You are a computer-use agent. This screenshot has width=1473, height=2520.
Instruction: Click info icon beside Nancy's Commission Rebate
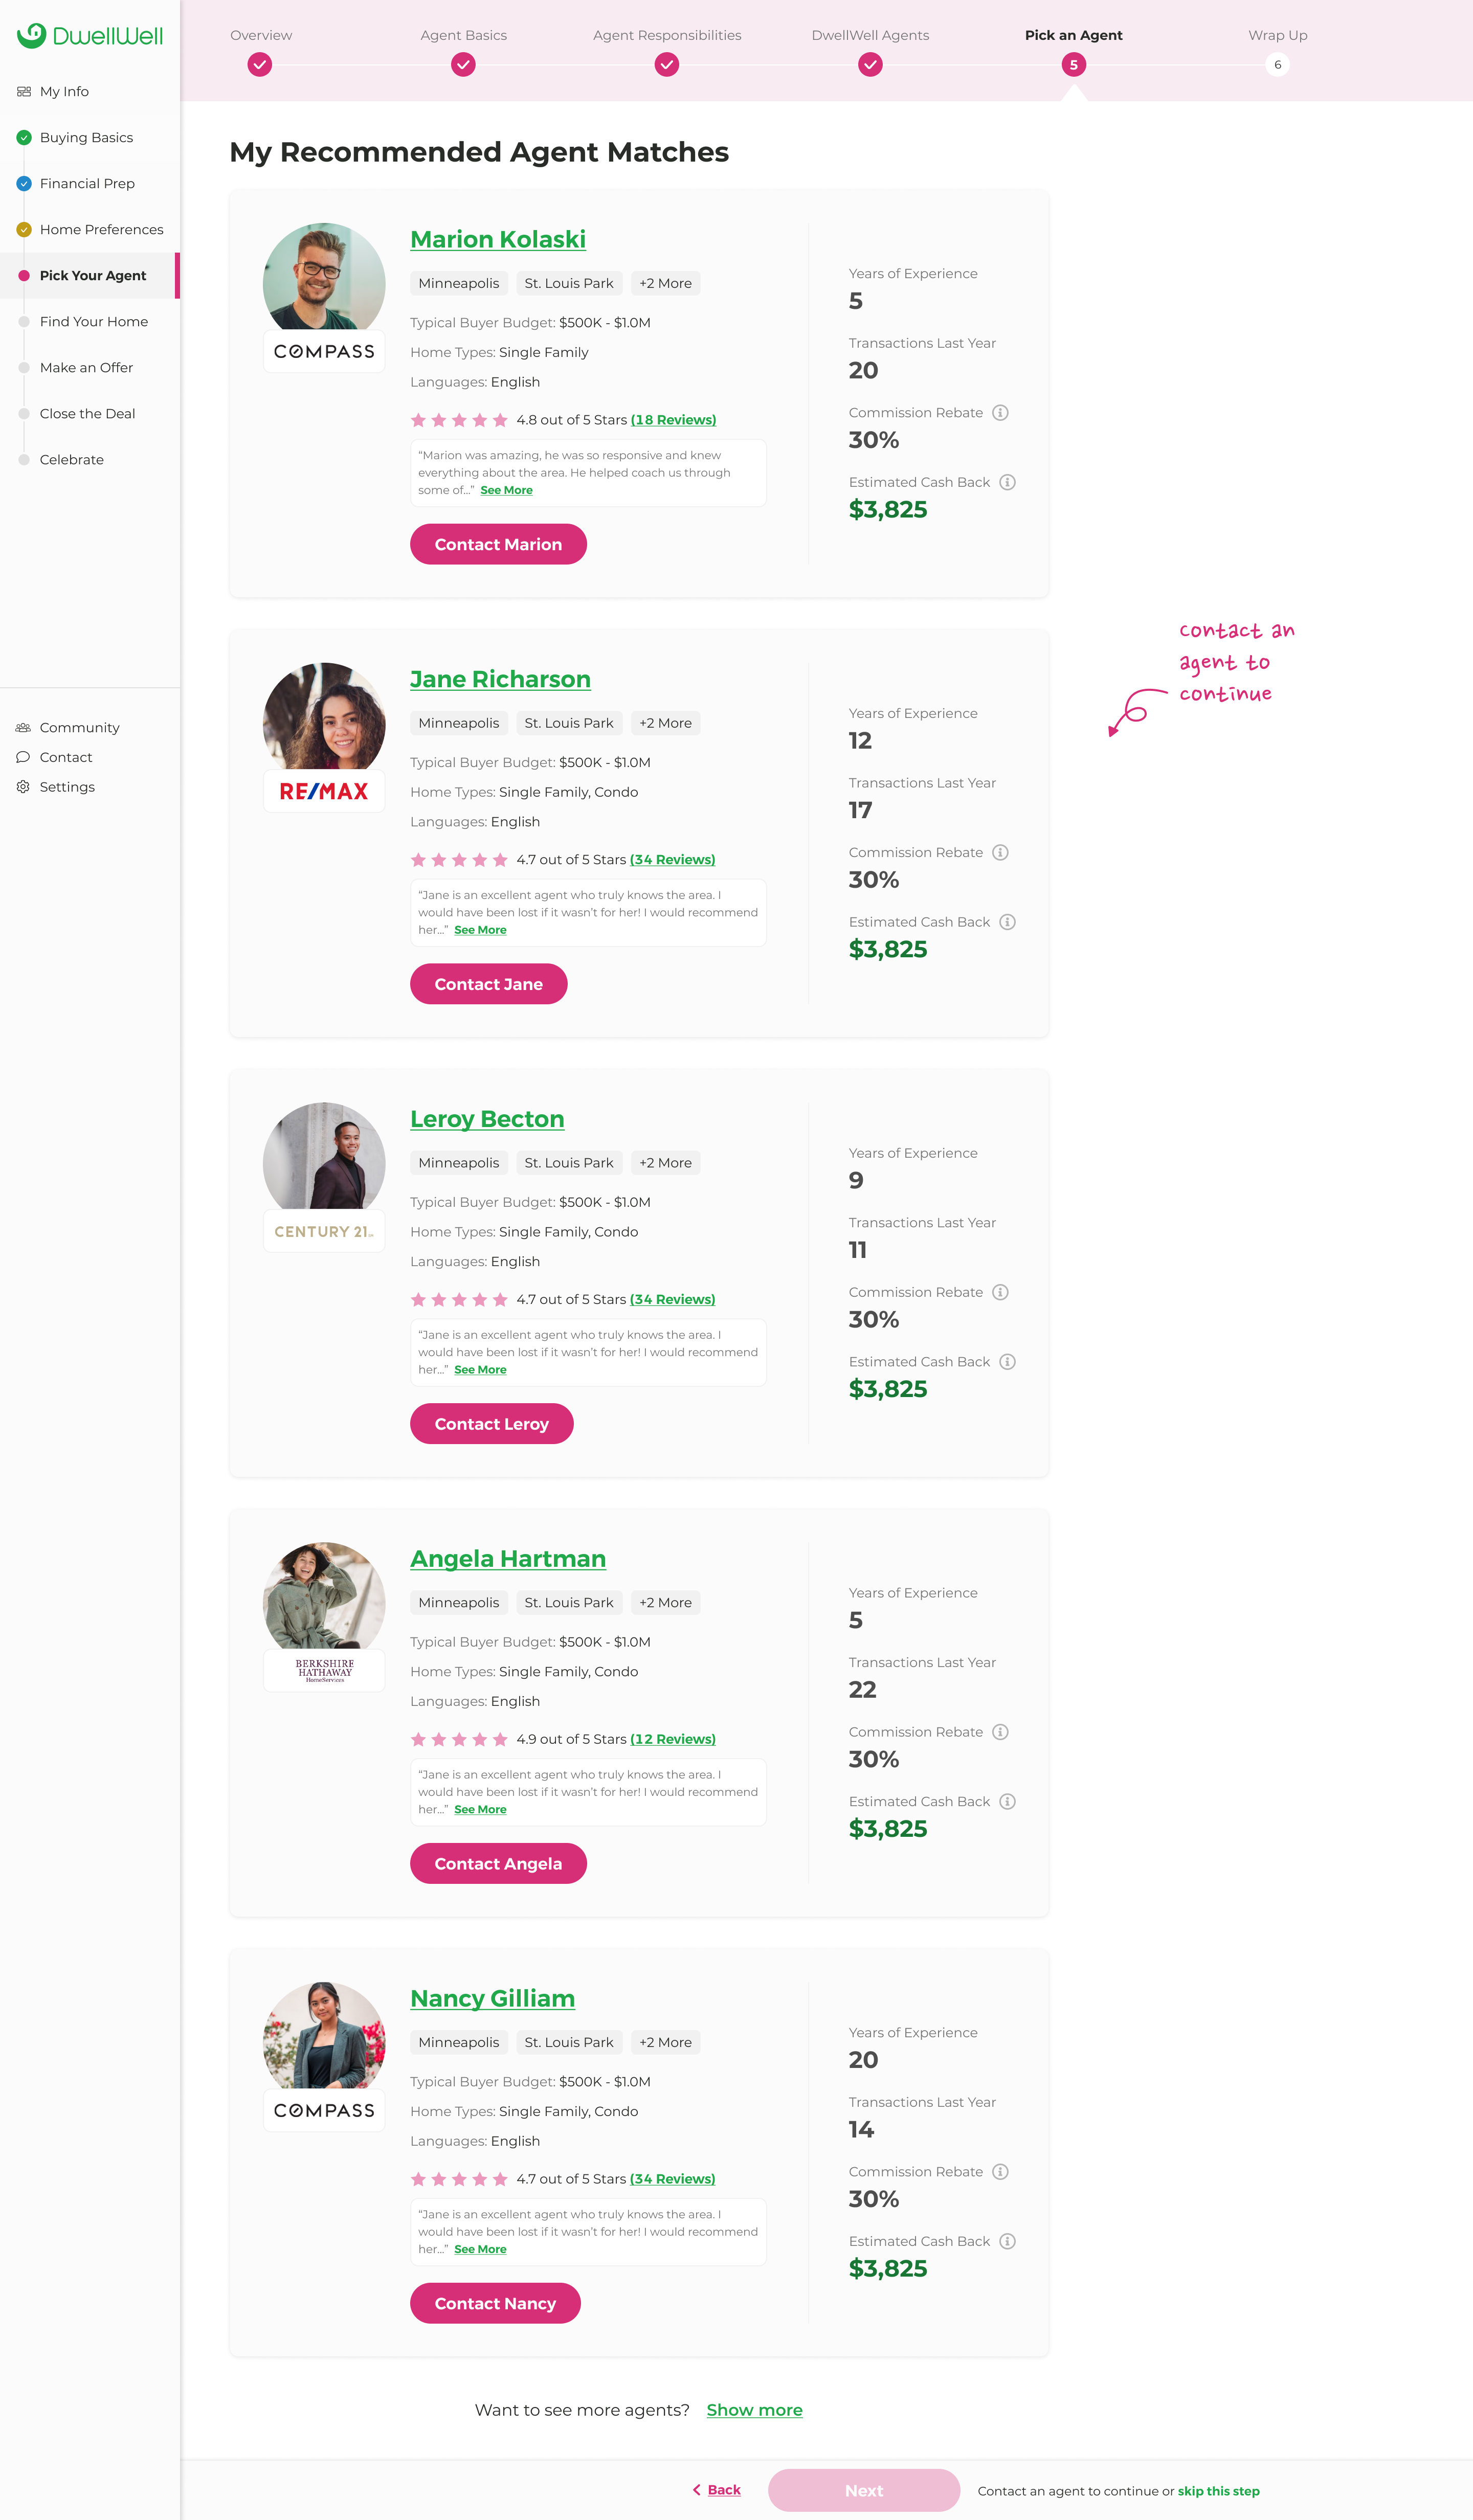click(1000, 2172)
